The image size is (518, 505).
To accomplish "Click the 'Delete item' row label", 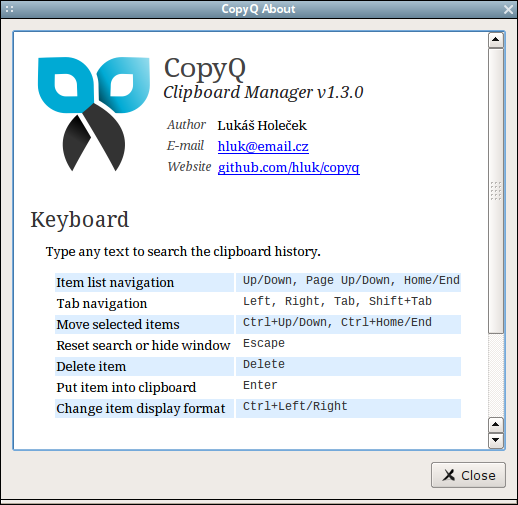I will [x=91, y=366].
